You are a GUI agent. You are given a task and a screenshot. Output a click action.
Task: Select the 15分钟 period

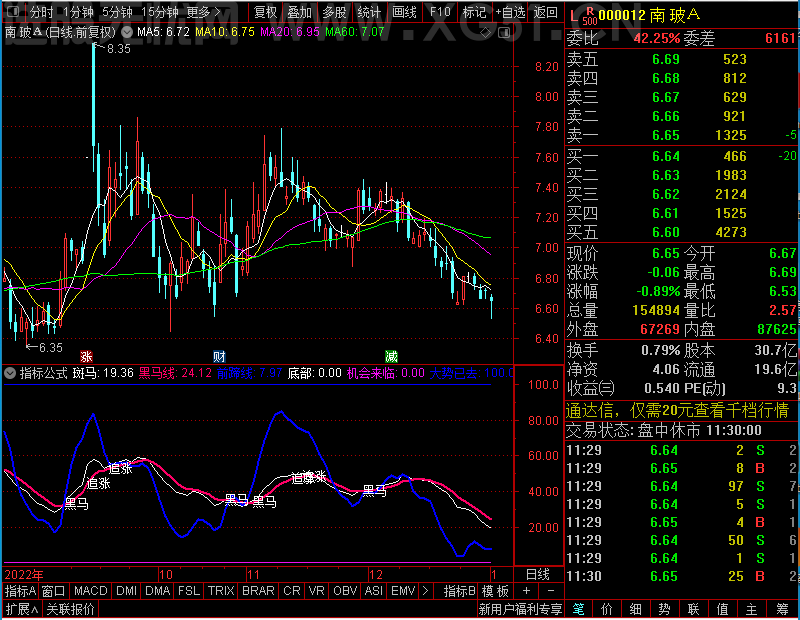(159, 12)
